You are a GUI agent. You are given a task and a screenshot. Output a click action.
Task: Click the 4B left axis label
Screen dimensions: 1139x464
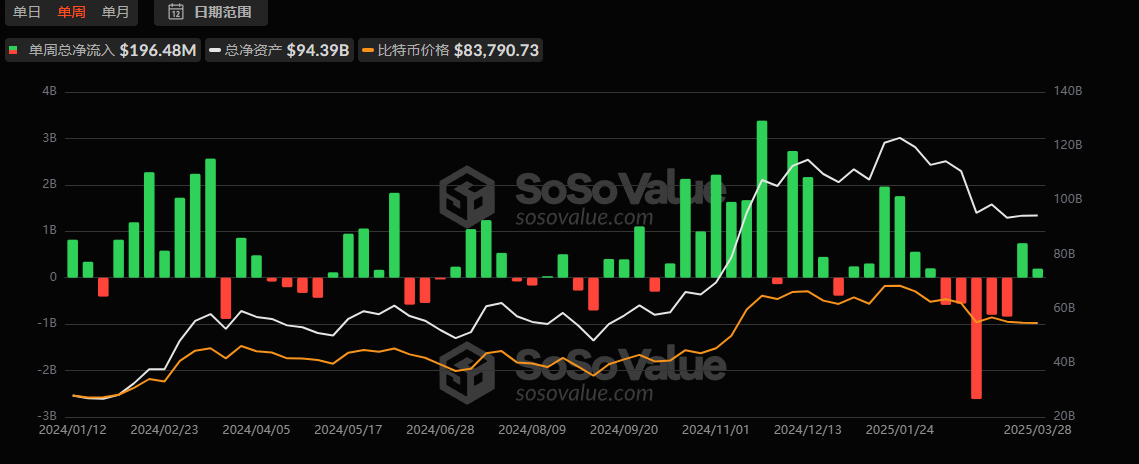pyautogui.click(x=50, y=91)
